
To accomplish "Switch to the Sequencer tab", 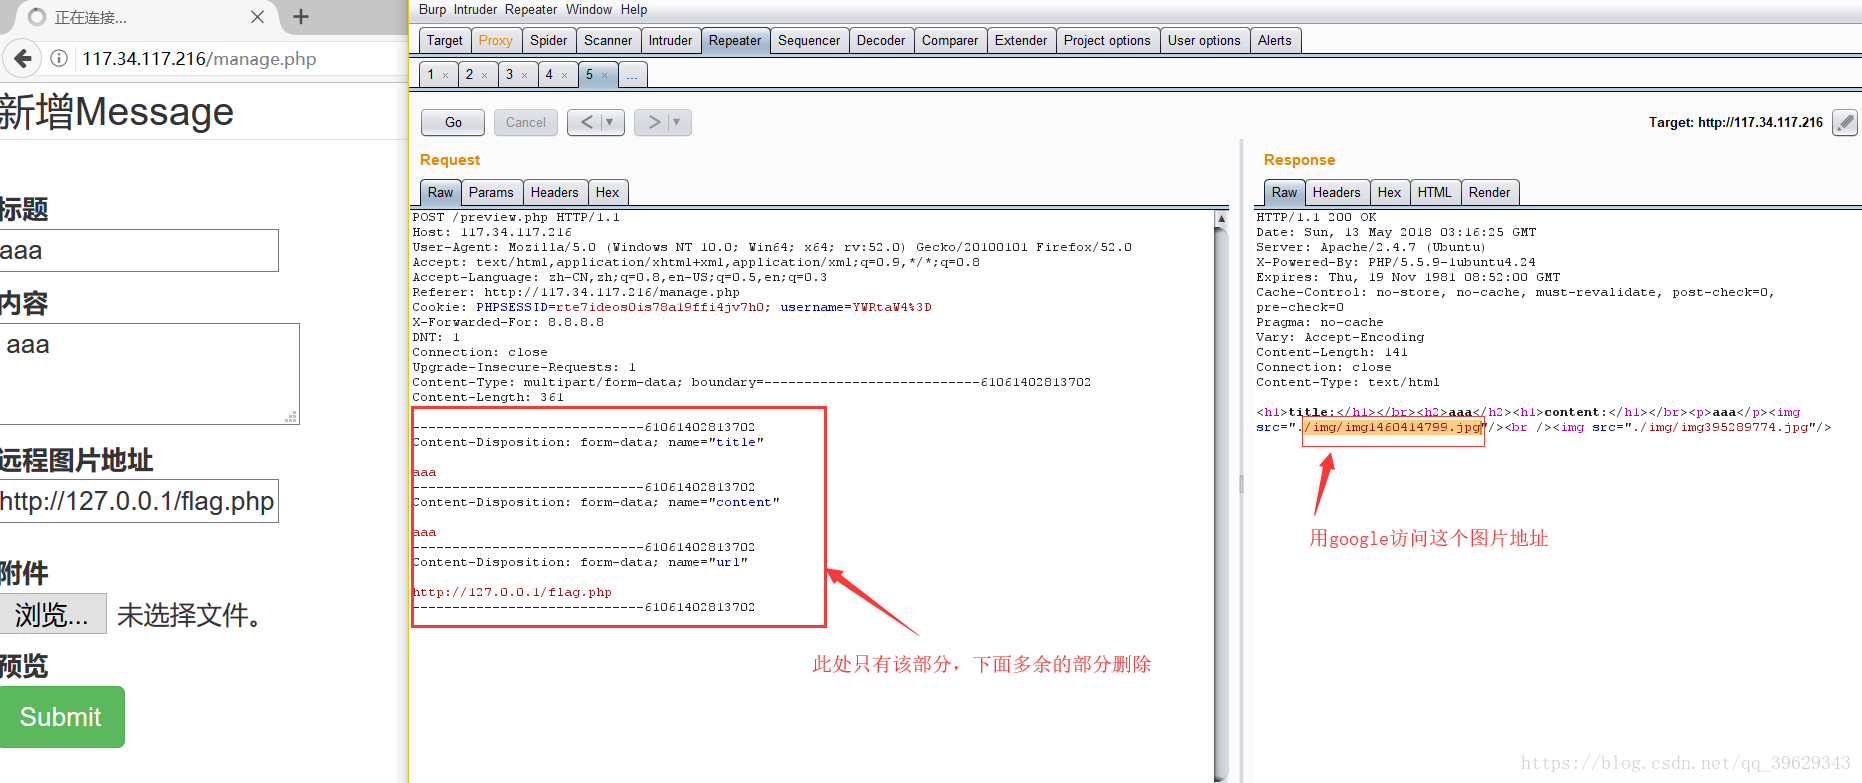I will pos(809,41).
